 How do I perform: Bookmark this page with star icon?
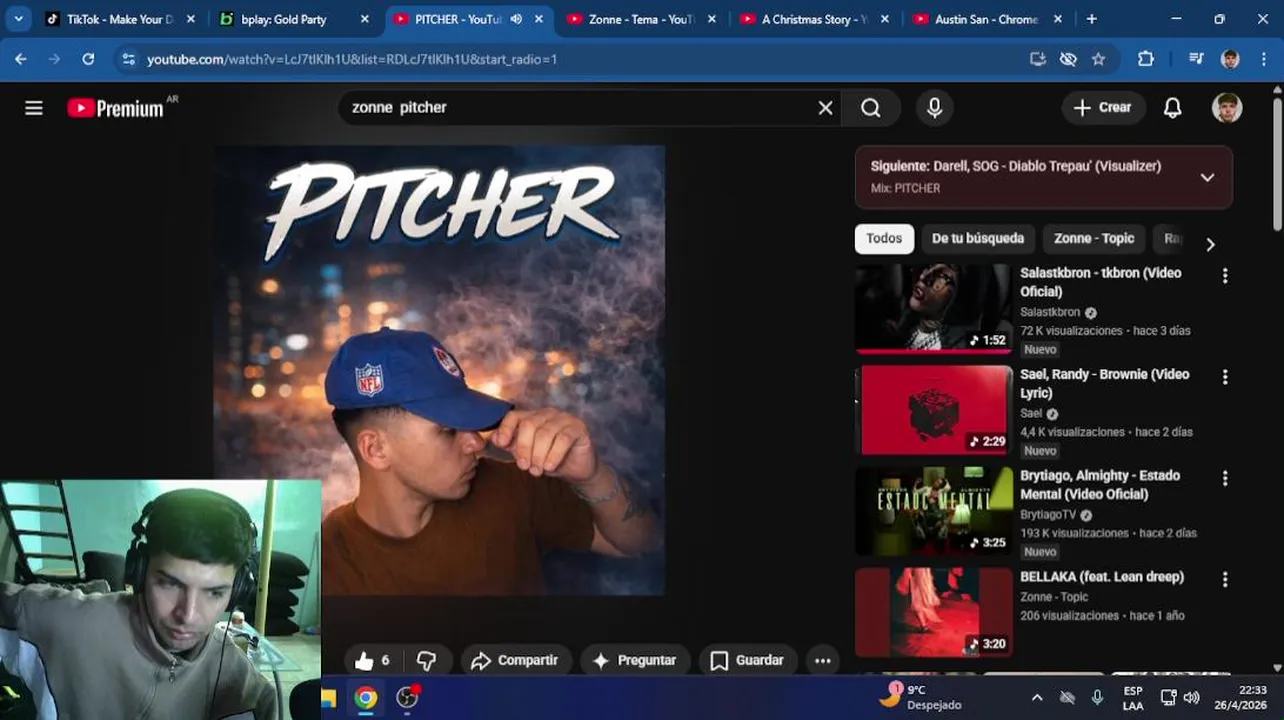(x=1098, y=59)
